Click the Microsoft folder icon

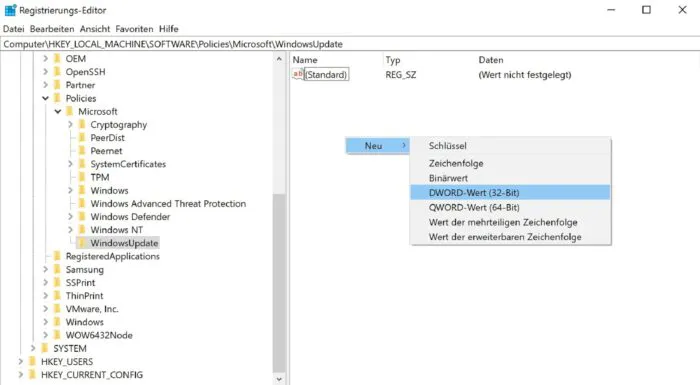coord(70,111)
